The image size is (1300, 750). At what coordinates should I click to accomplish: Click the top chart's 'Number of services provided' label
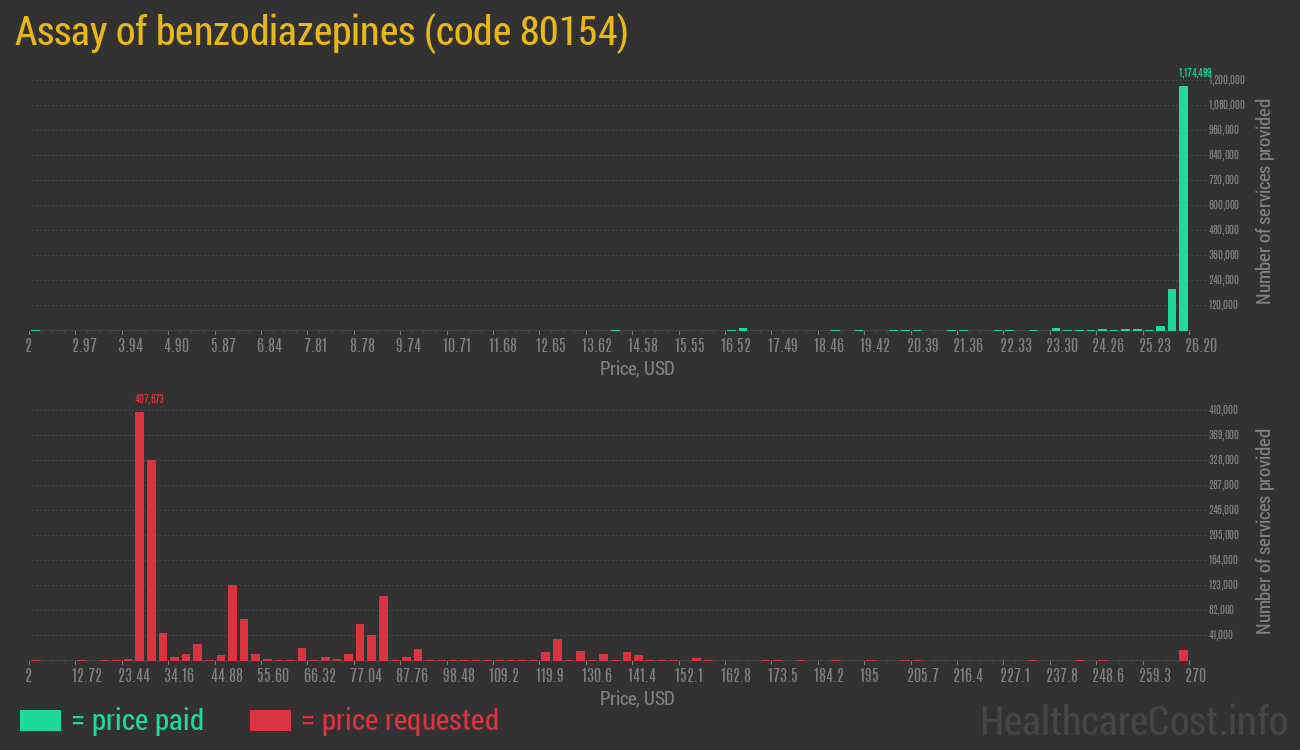coord(1263,201)
